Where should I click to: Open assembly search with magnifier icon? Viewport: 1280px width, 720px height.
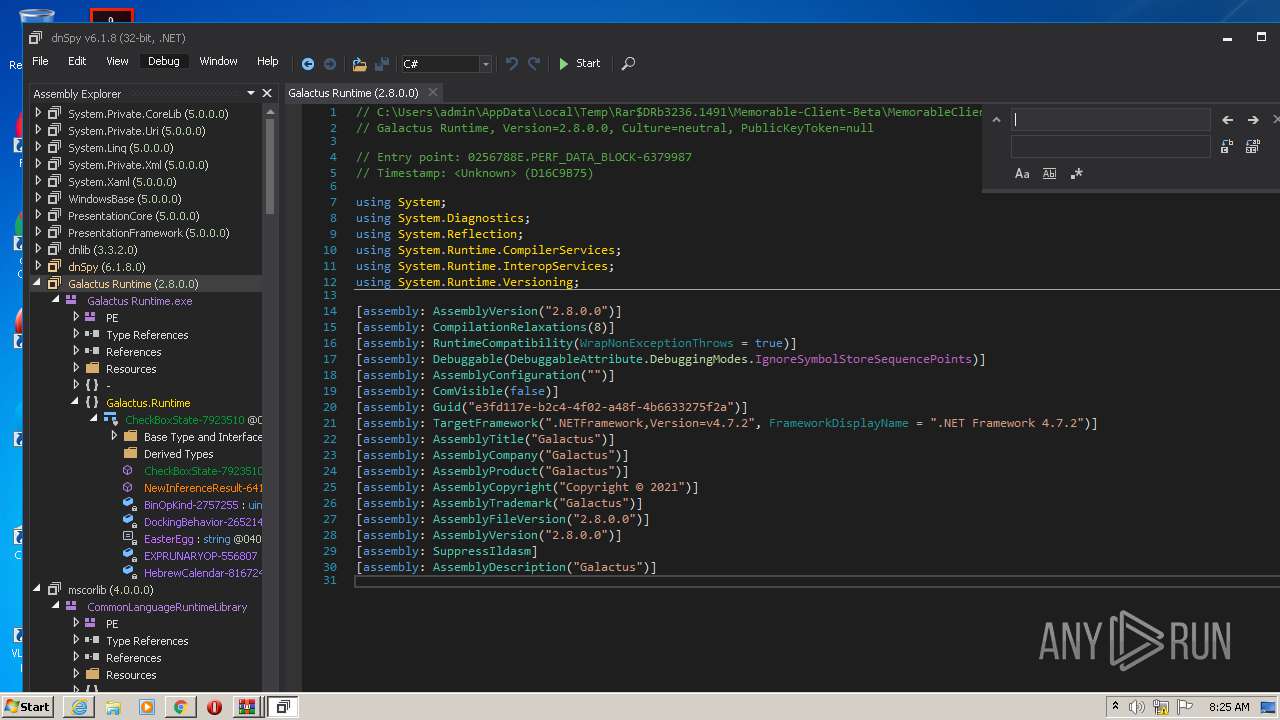click(628, 63)
